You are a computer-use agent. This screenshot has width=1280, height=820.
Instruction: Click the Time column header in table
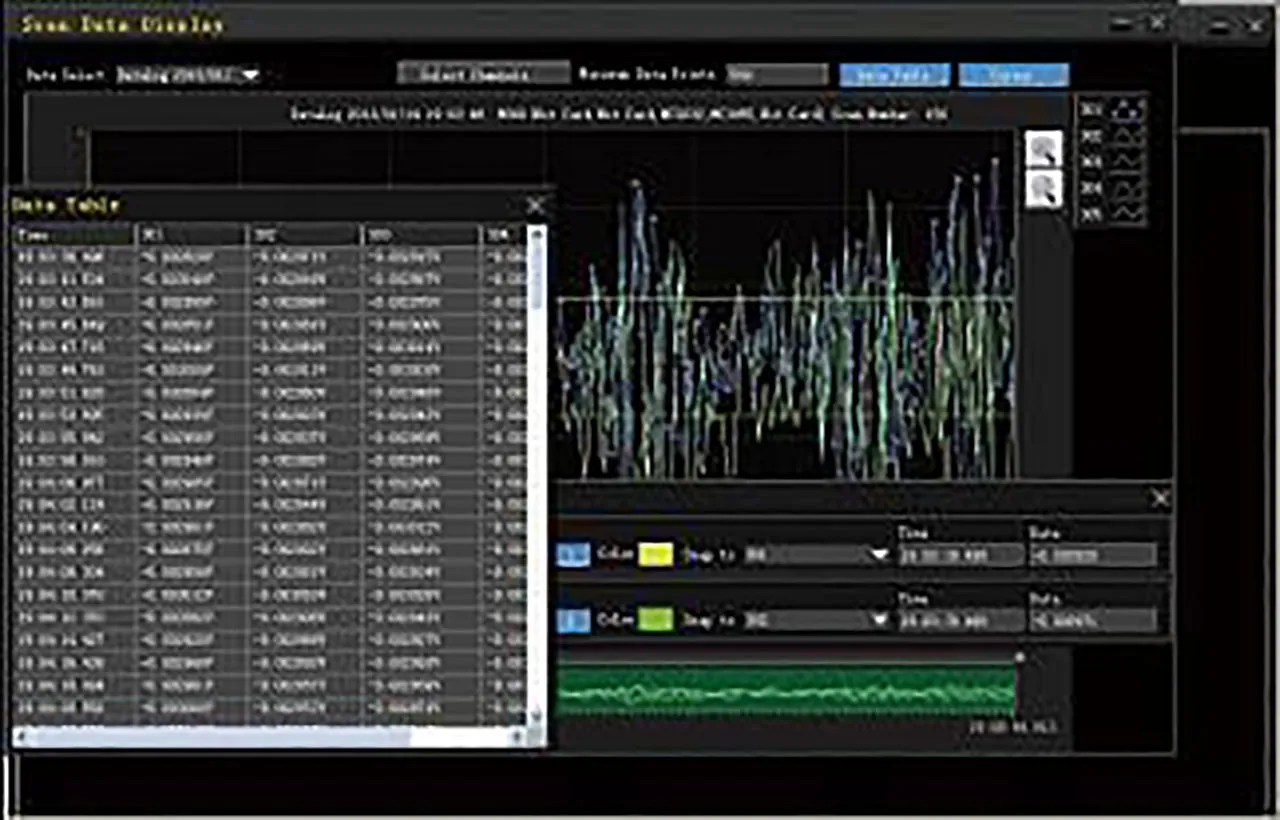tap(73, 236)
